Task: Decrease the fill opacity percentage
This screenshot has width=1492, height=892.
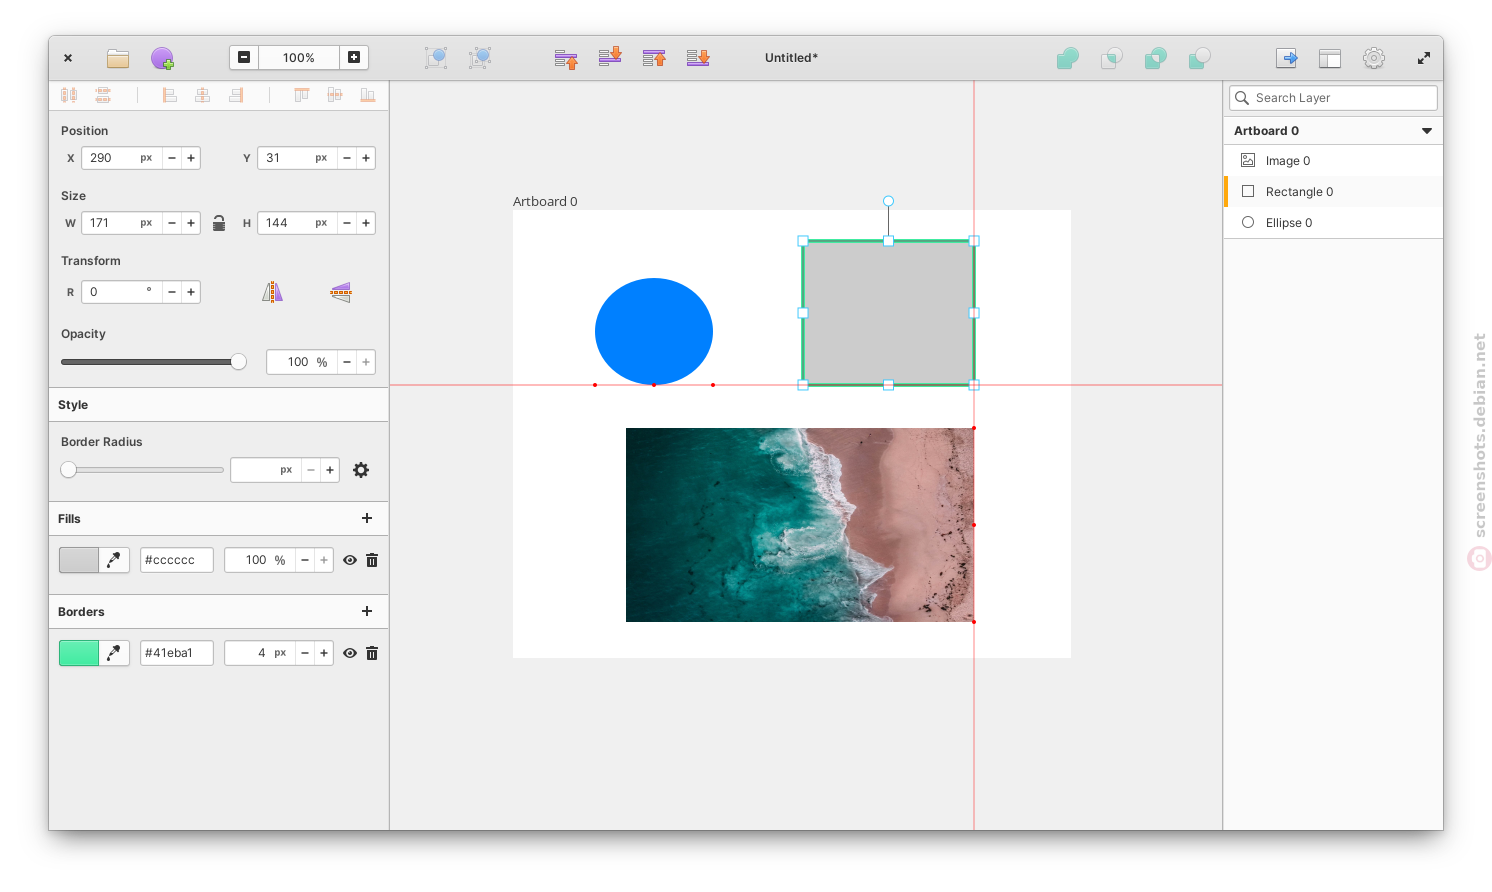Action: click(x=305, y=560)
